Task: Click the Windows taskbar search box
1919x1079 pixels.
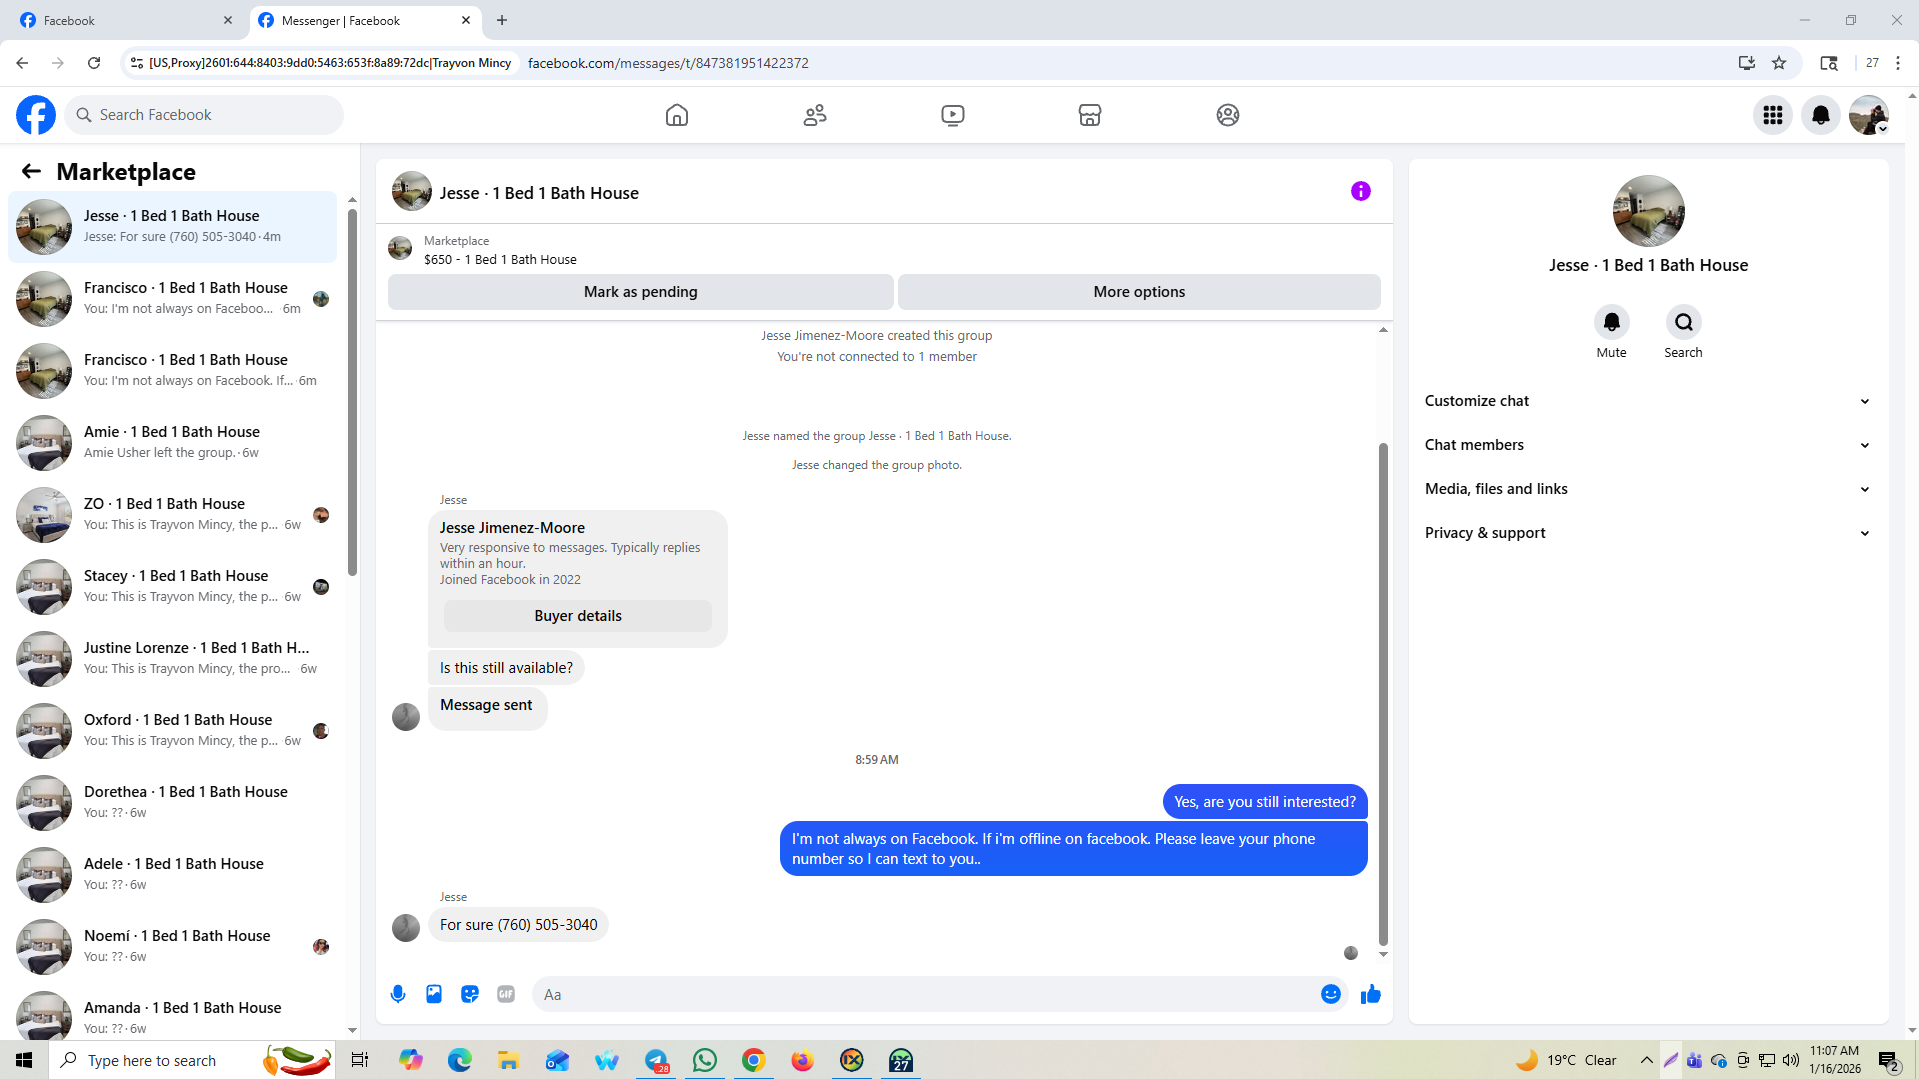Action: (193, 1060)
